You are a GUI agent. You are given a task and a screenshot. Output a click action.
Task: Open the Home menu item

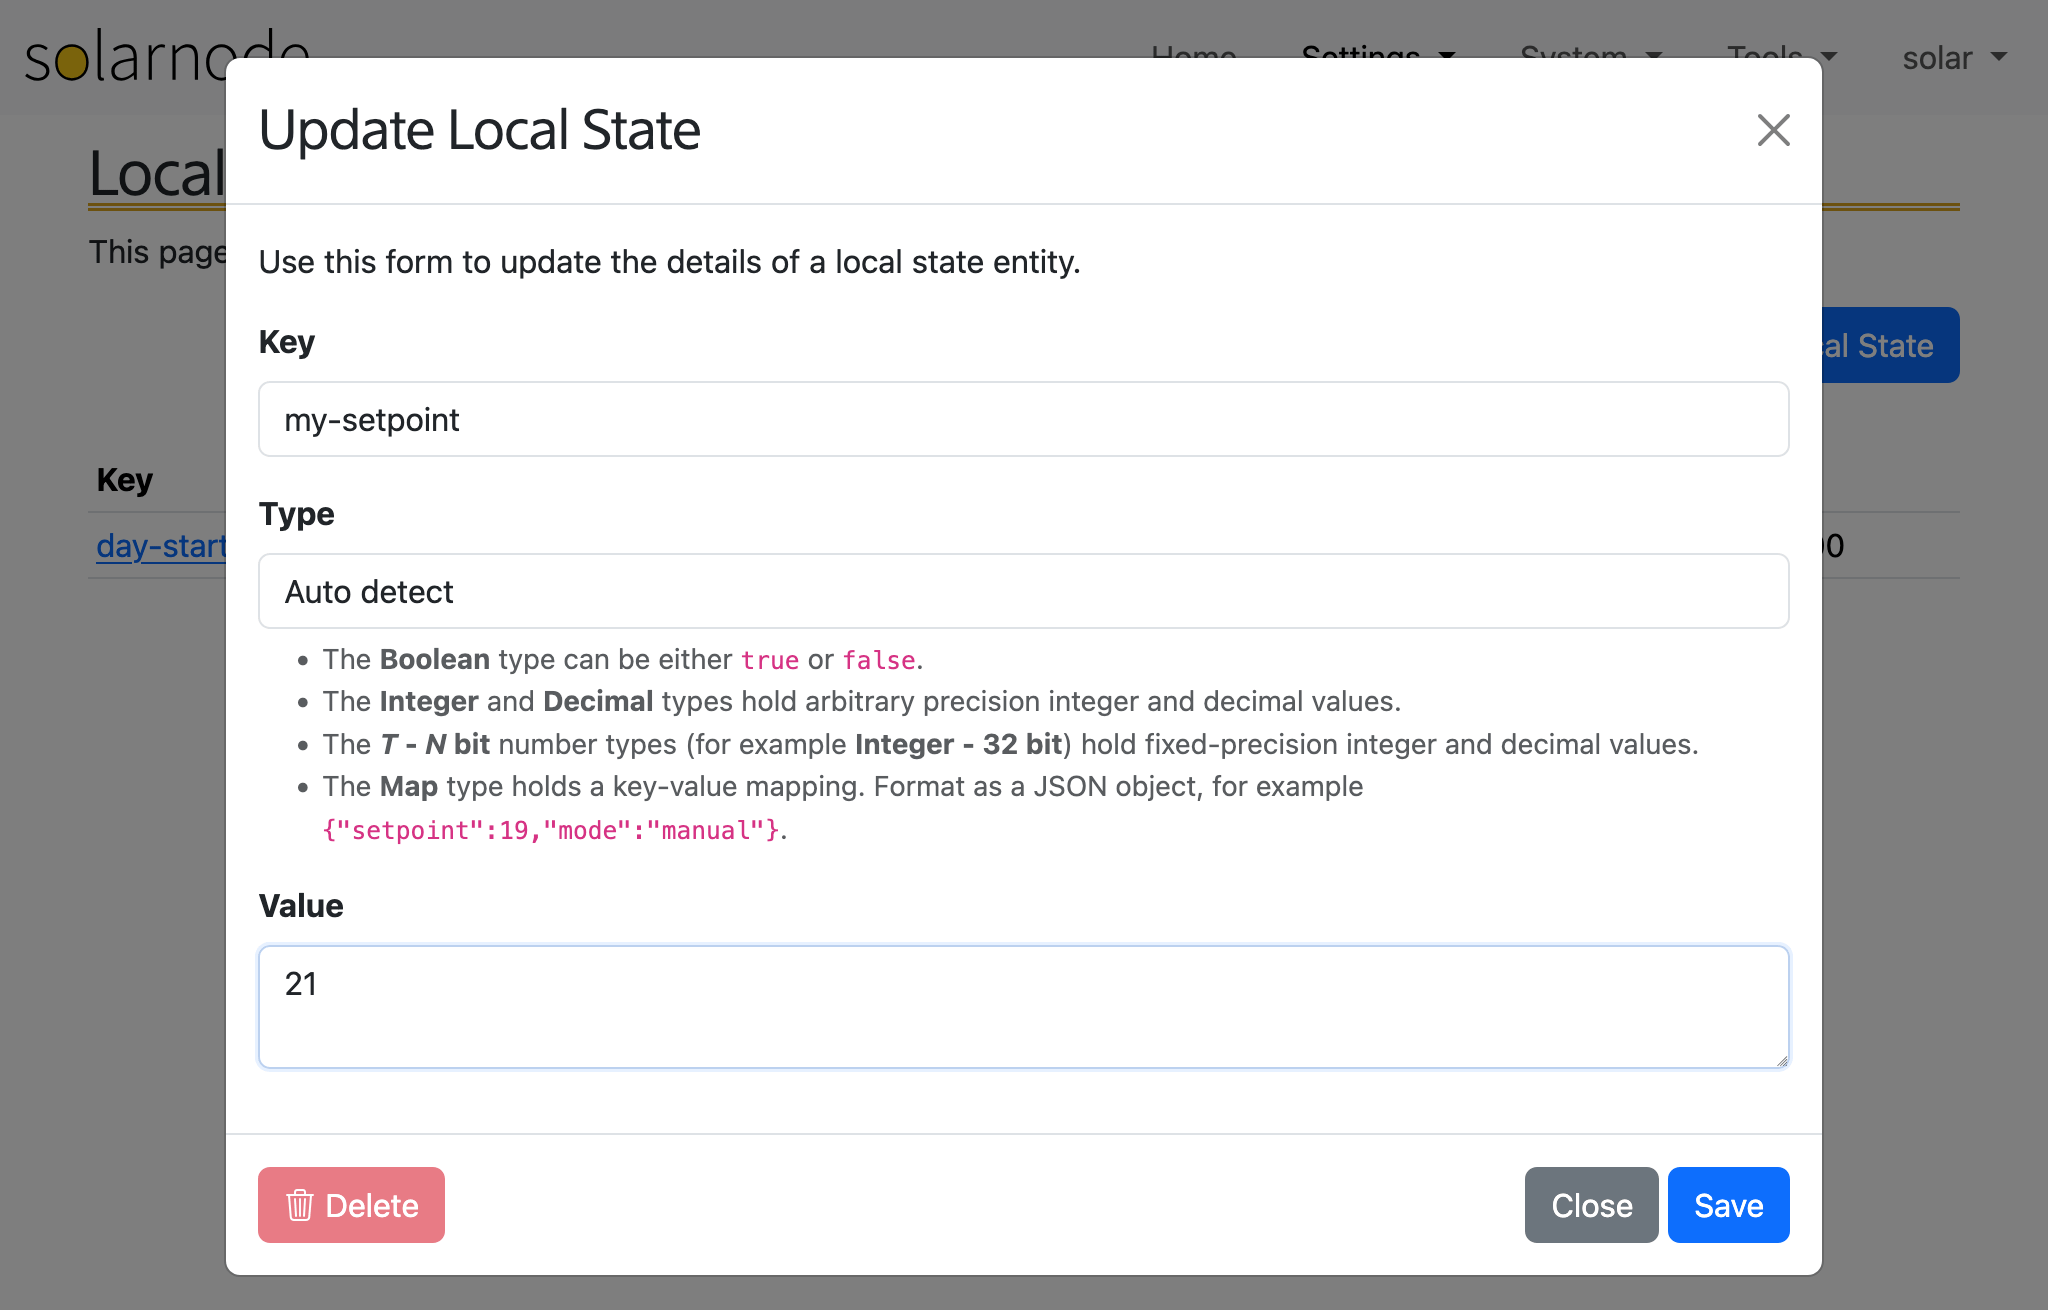(1193, 50)
